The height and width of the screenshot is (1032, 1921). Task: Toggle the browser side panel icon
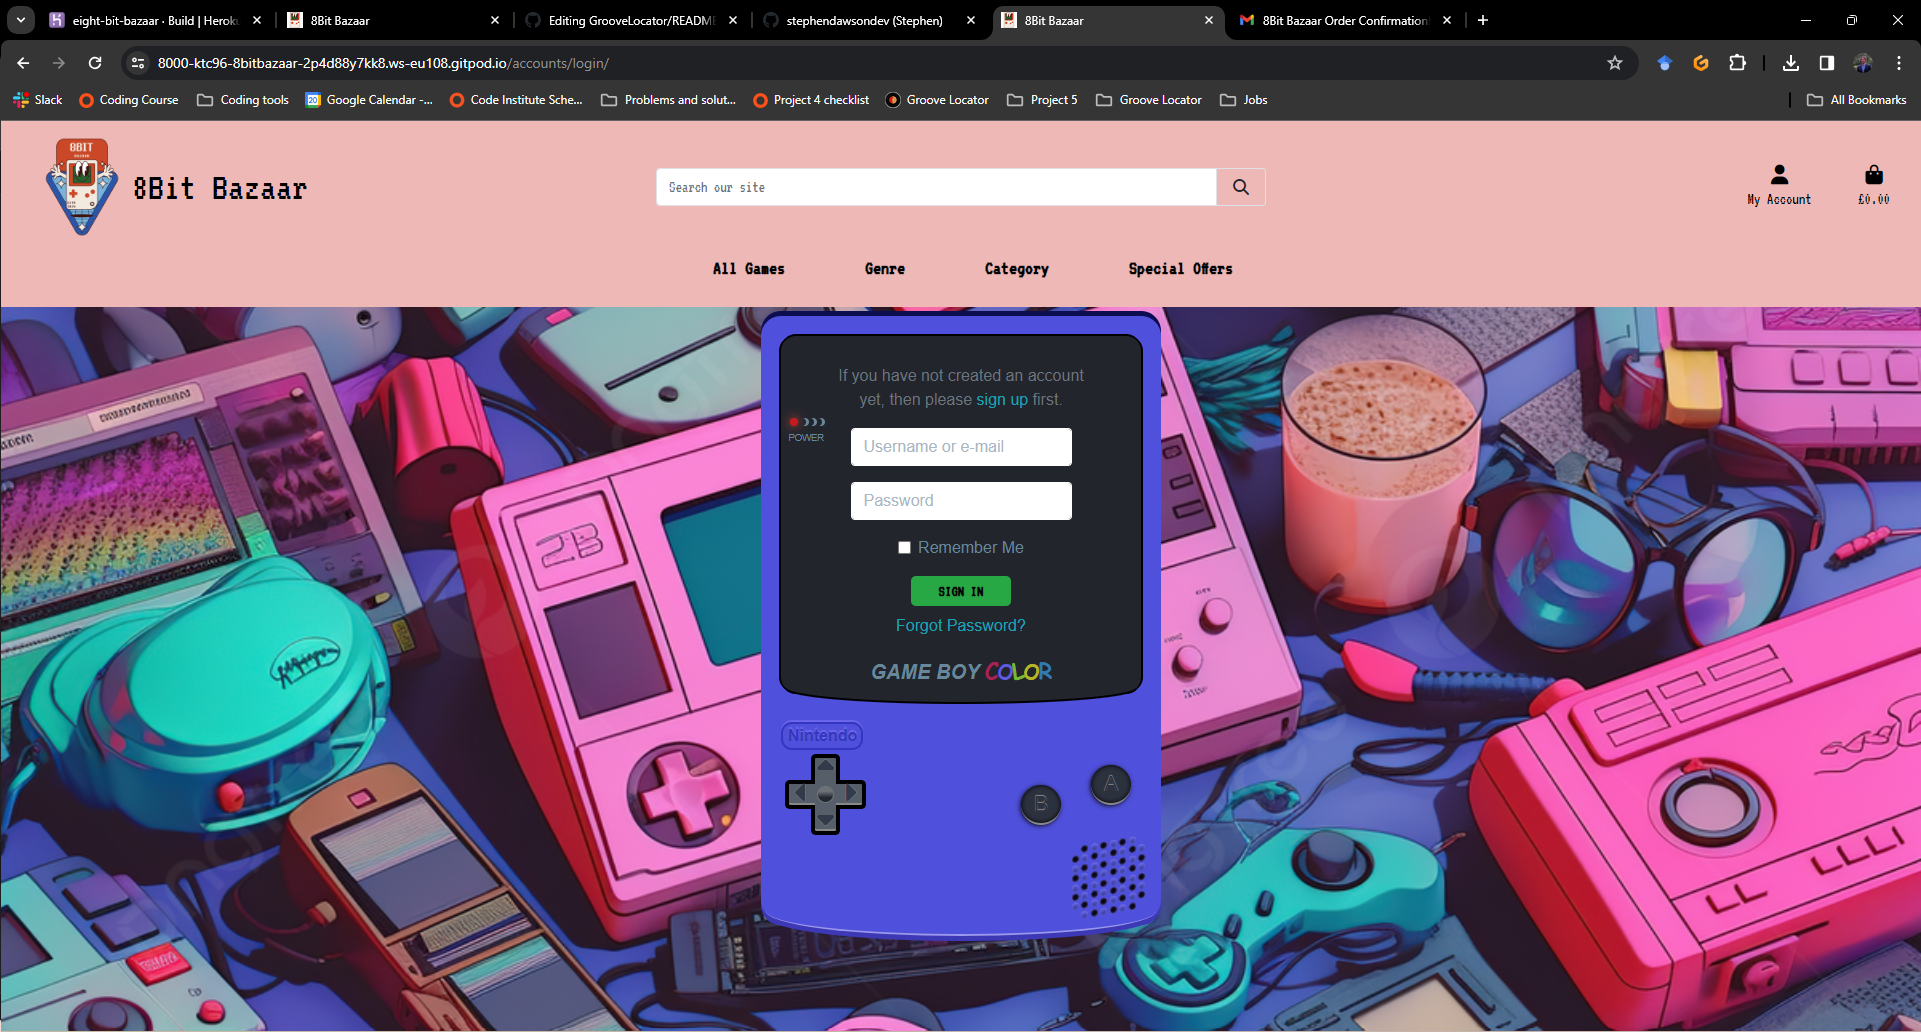(1827, 63)
